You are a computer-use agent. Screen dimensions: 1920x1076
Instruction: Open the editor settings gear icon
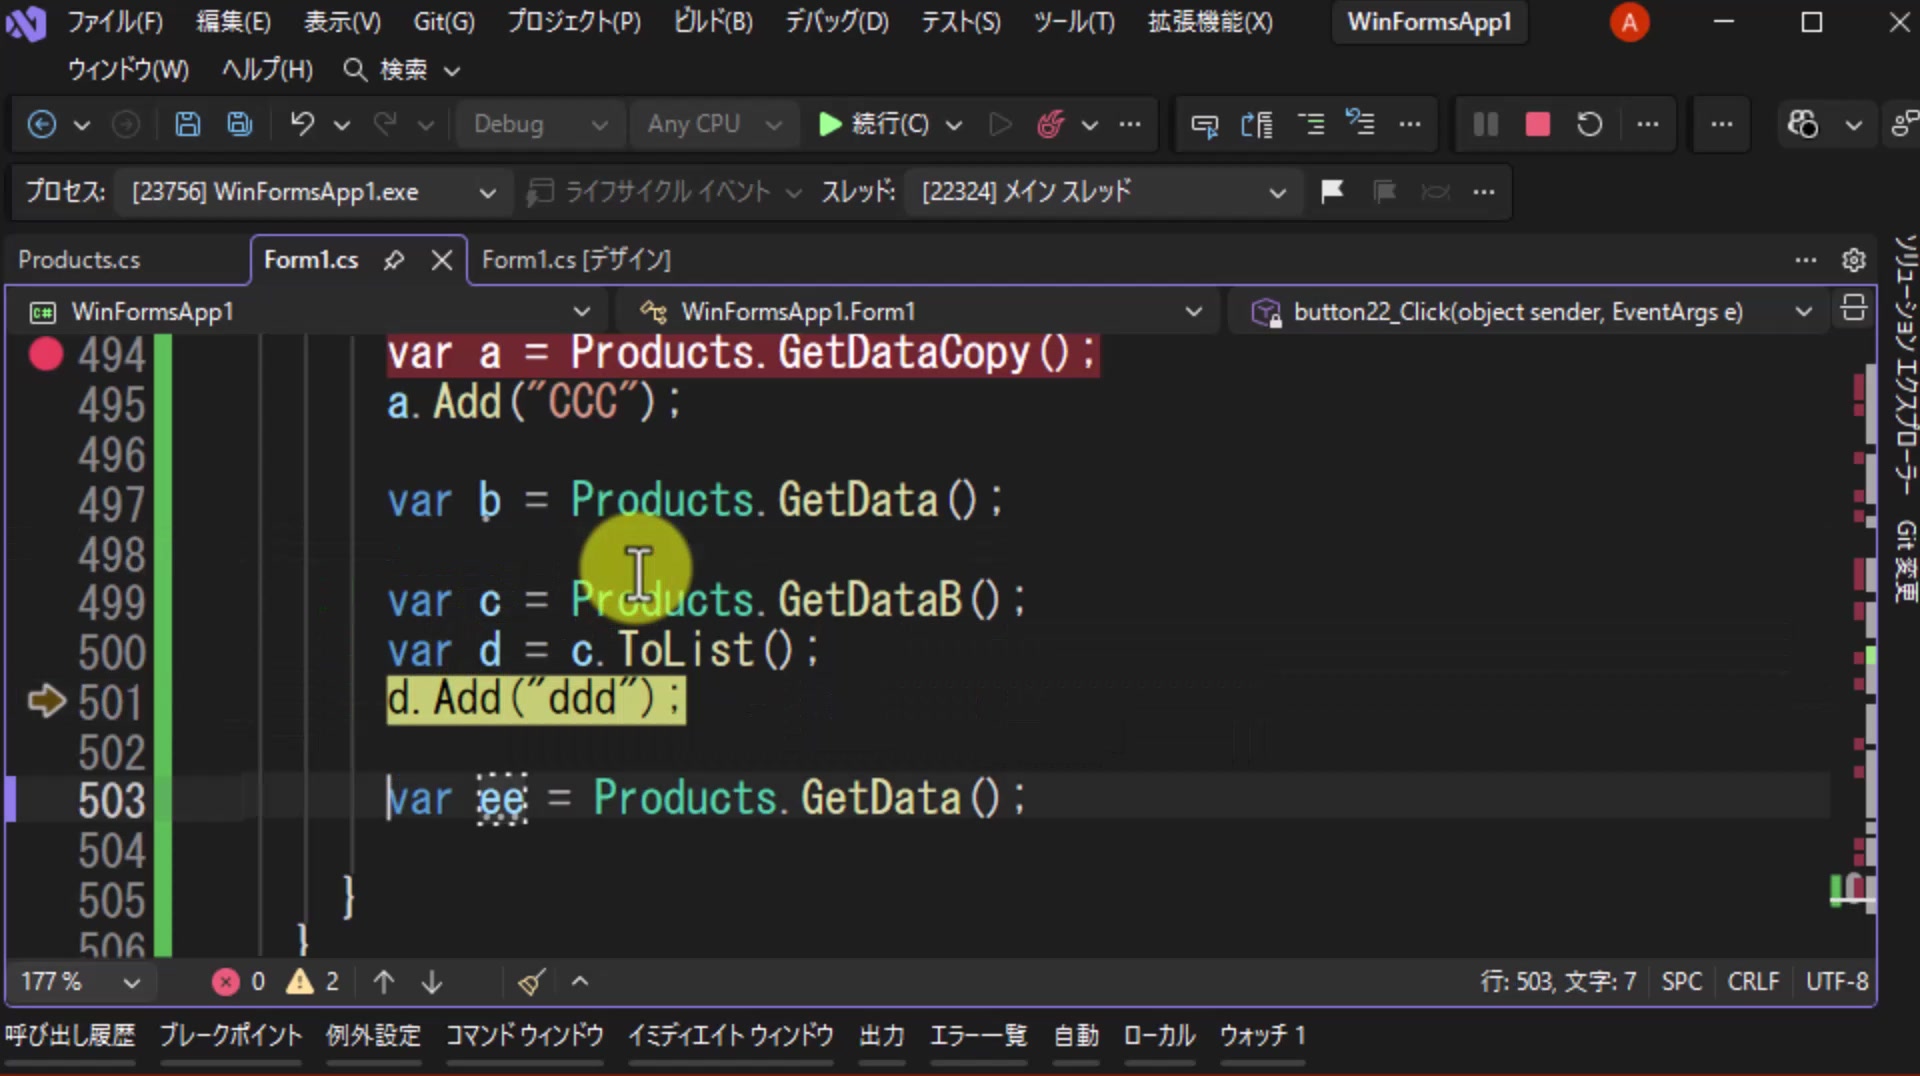1853,260
